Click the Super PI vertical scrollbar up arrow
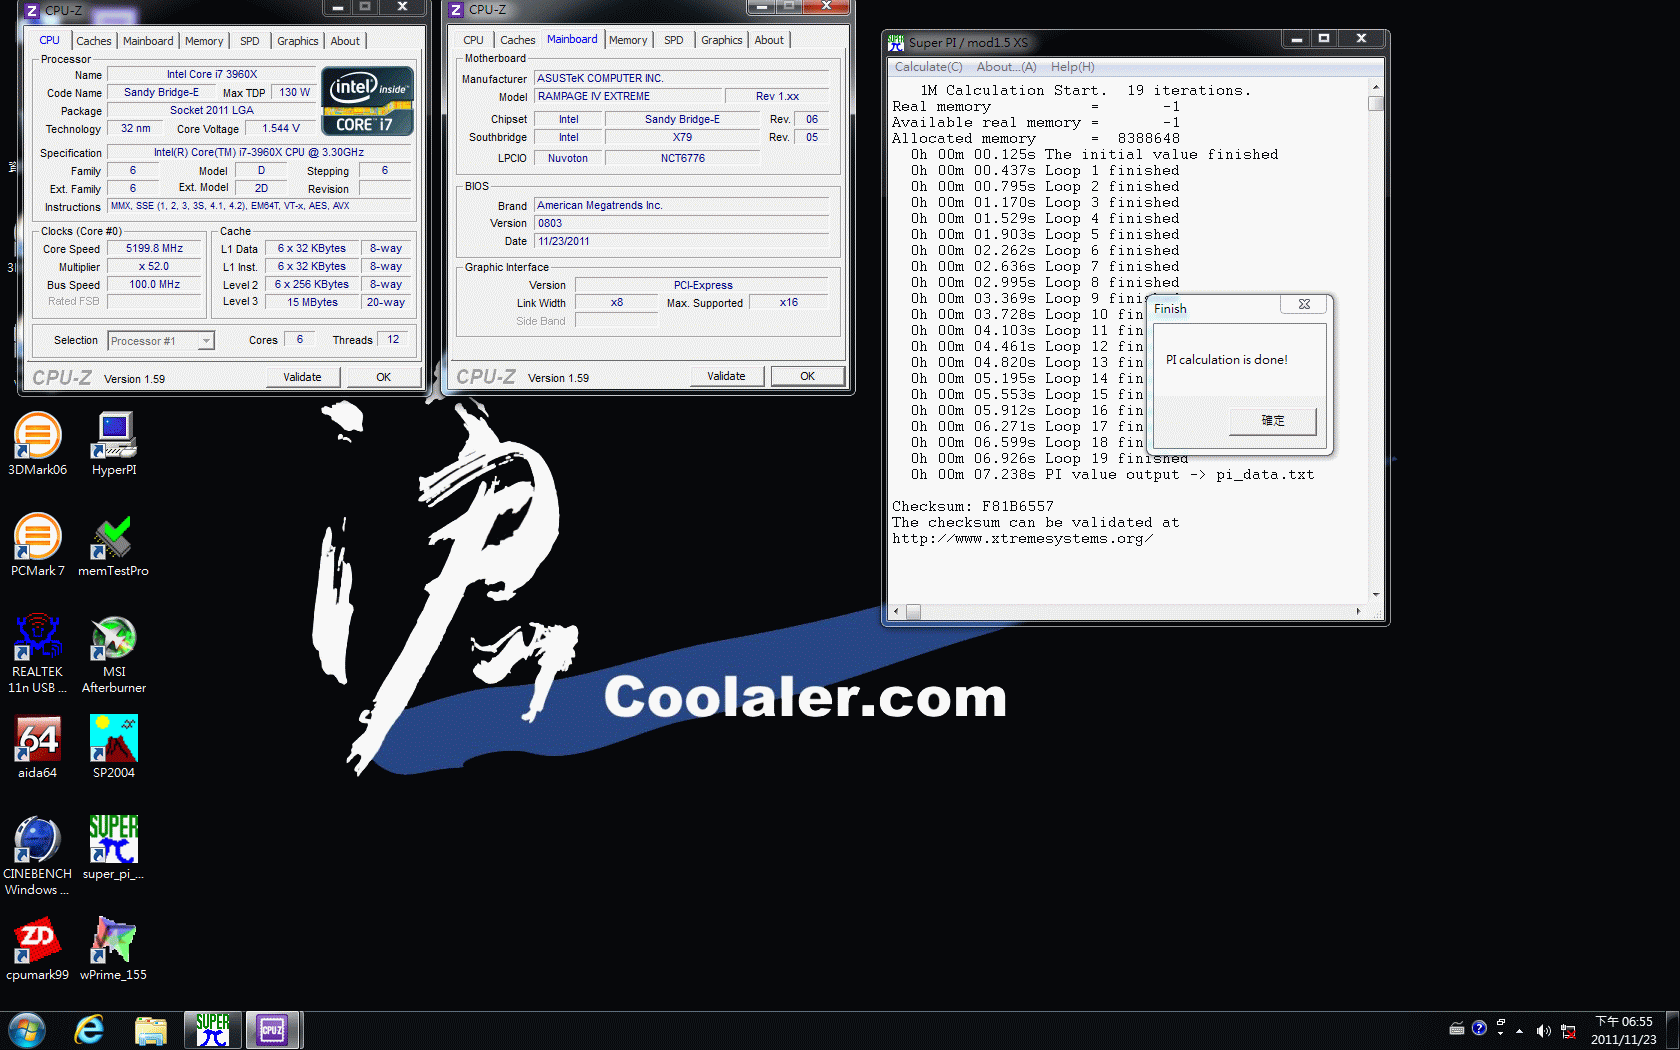 pos(1376,88)
